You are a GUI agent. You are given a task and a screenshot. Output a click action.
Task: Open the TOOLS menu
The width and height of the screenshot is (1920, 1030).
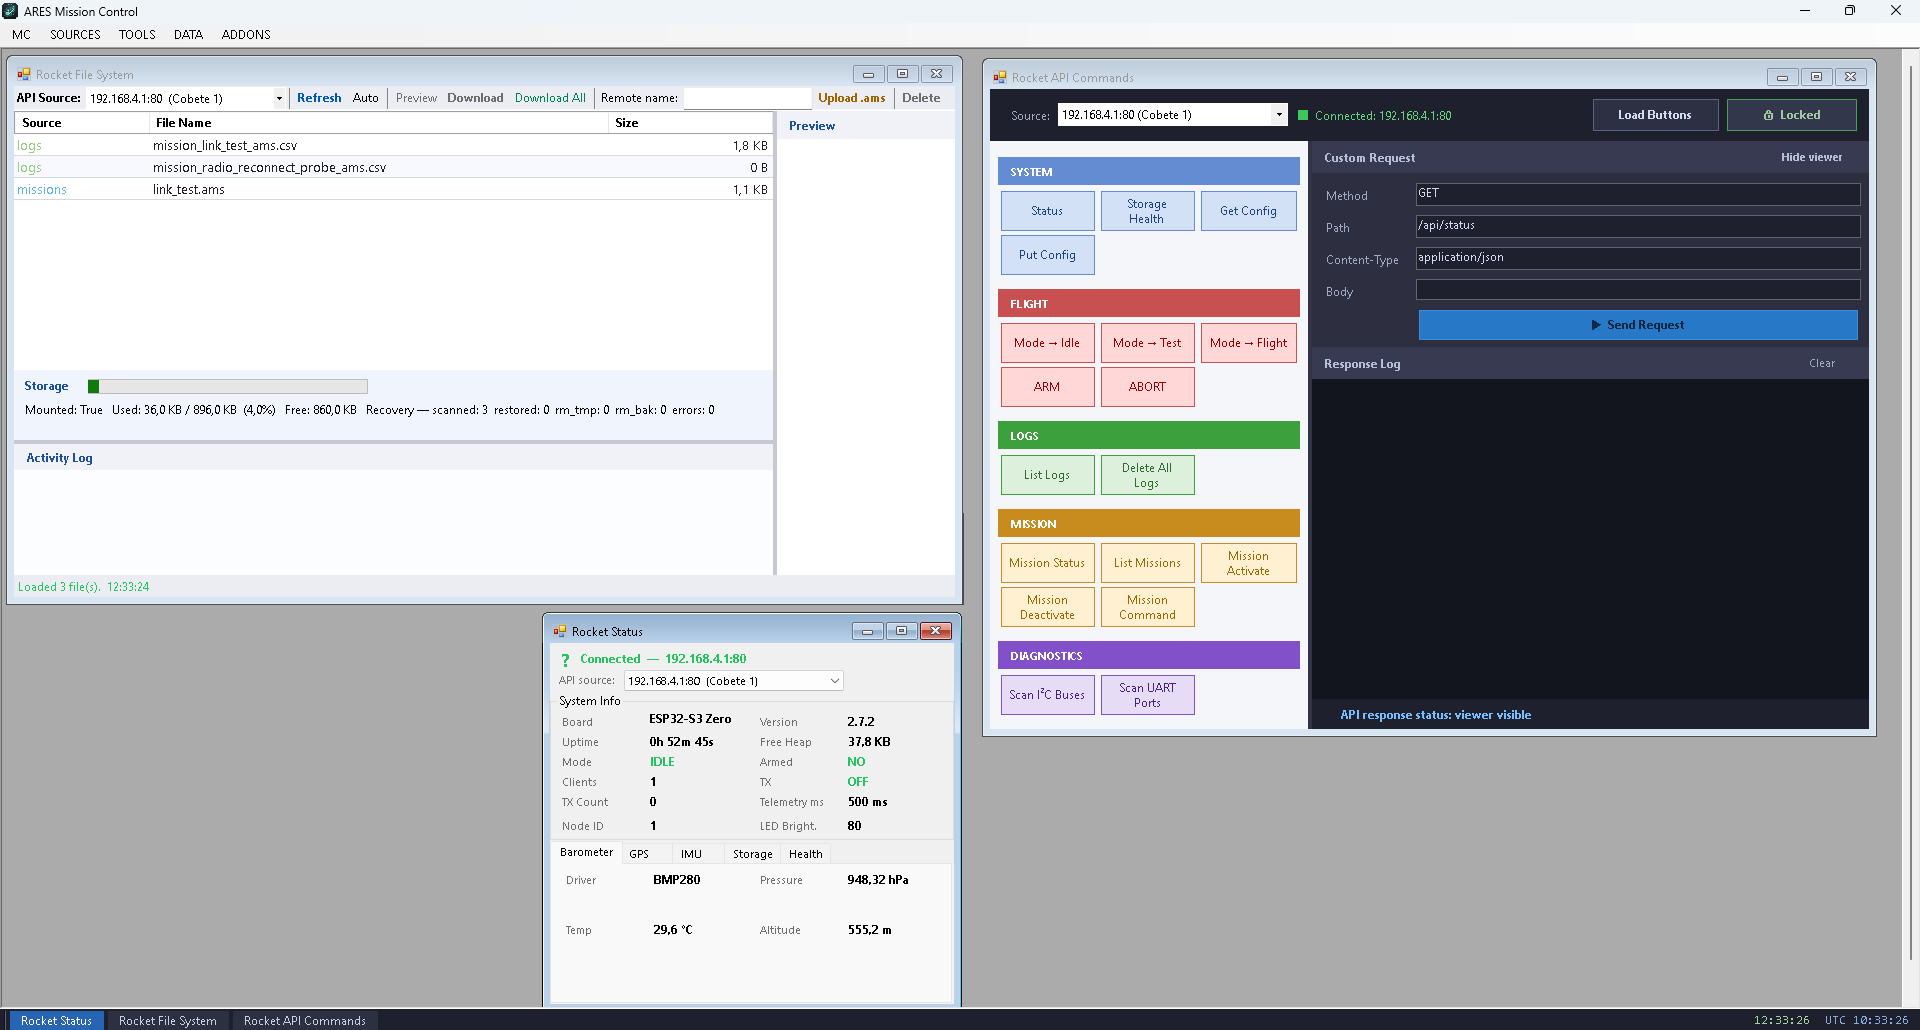[137, 35]
